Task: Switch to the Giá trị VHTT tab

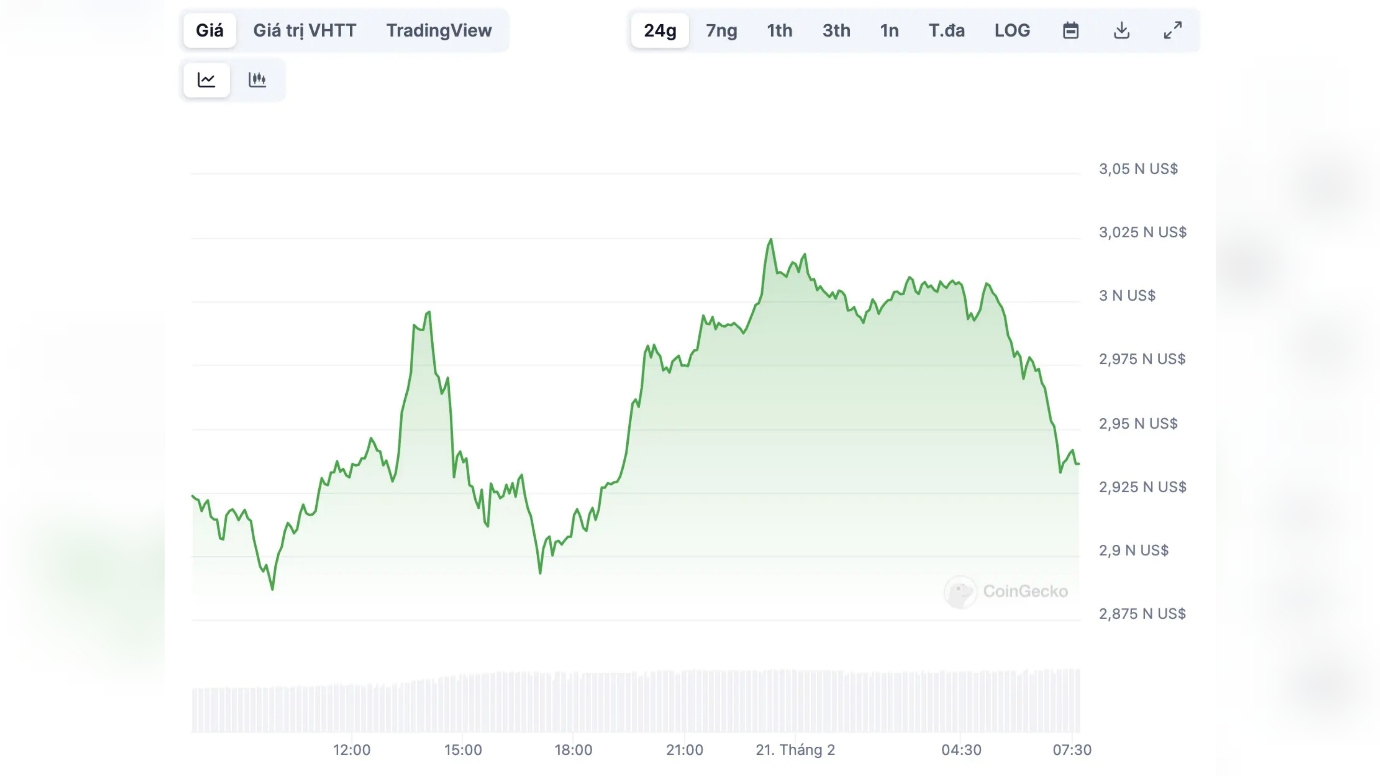Action: click(304, 30)
